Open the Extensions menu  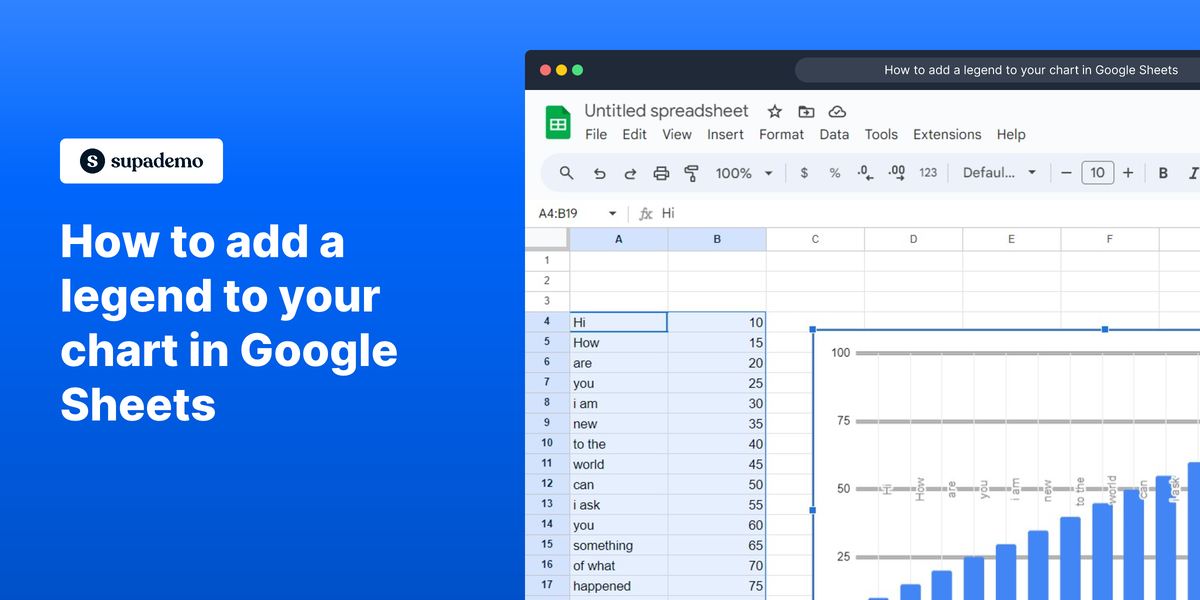(946, 134)
